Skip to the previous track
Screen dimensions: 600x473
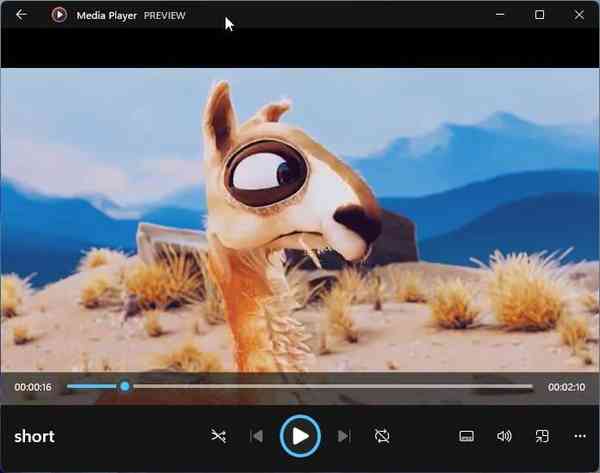pos(257,436)
